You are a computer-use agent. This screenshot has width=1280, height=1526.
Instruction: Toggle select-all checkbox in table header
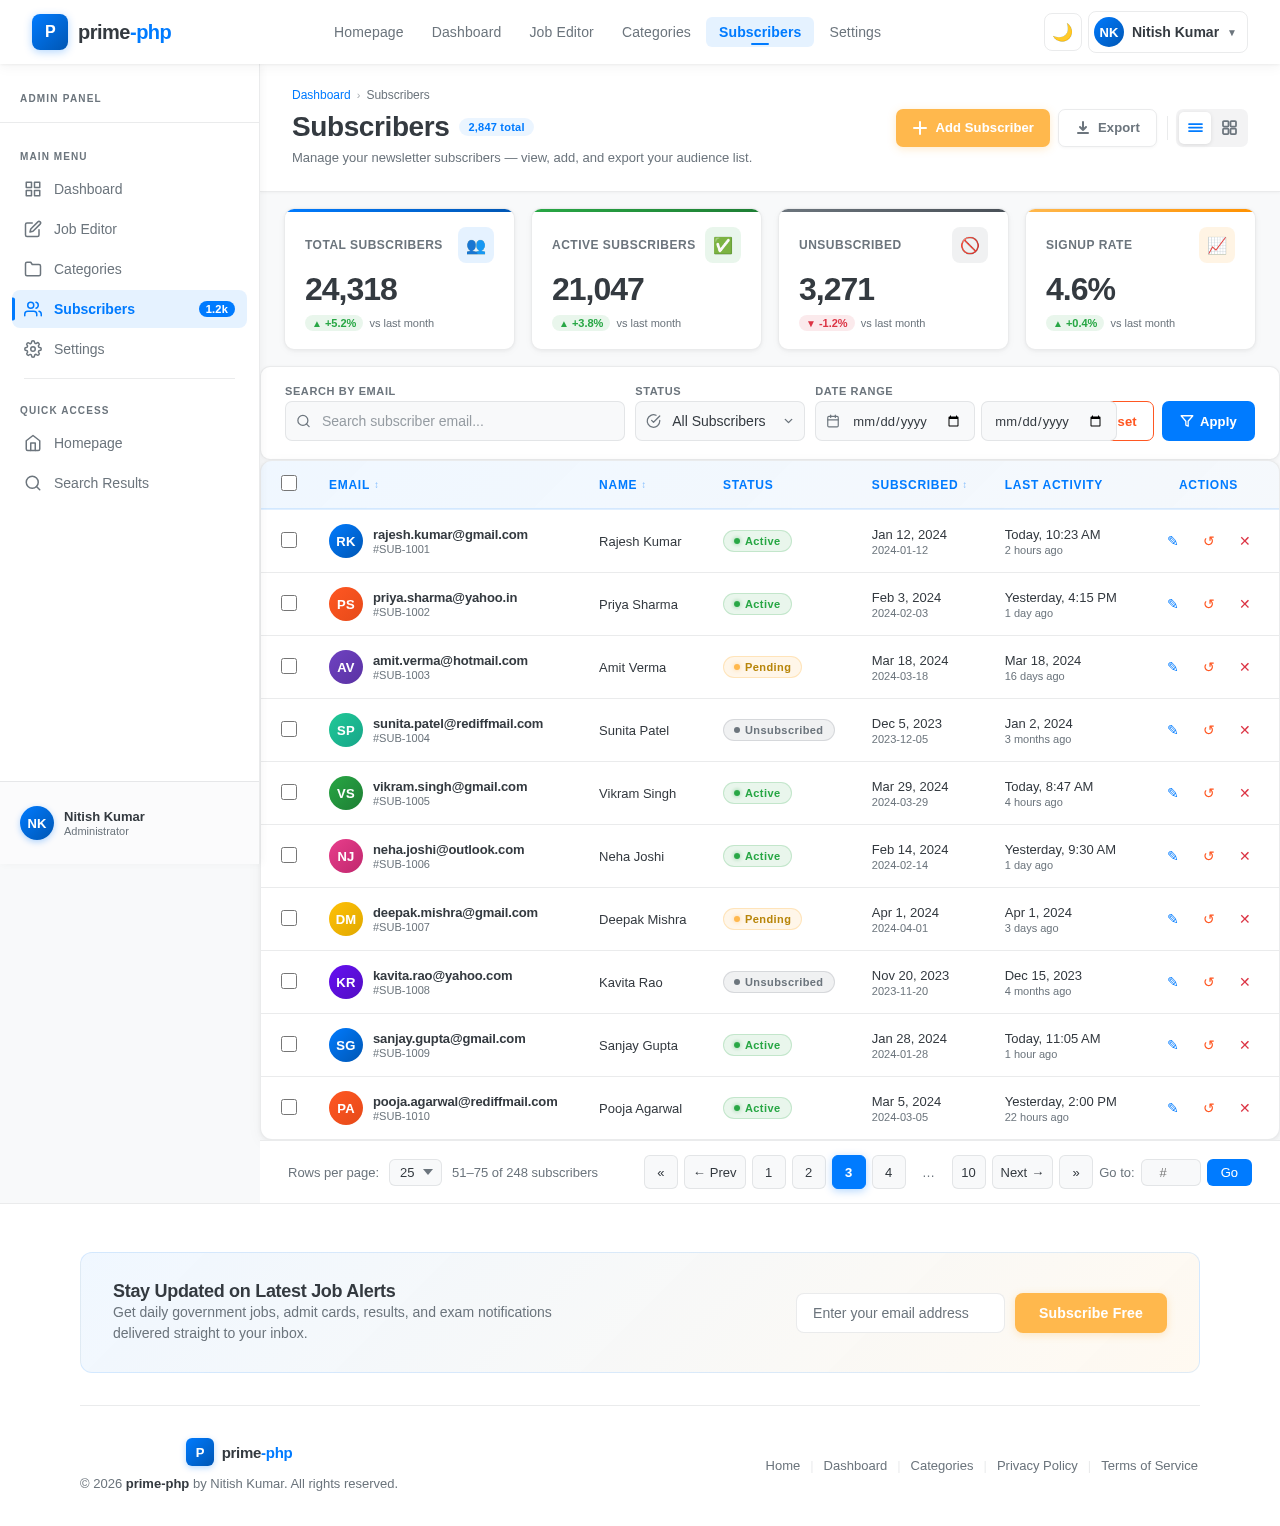[x=289, y=483]
